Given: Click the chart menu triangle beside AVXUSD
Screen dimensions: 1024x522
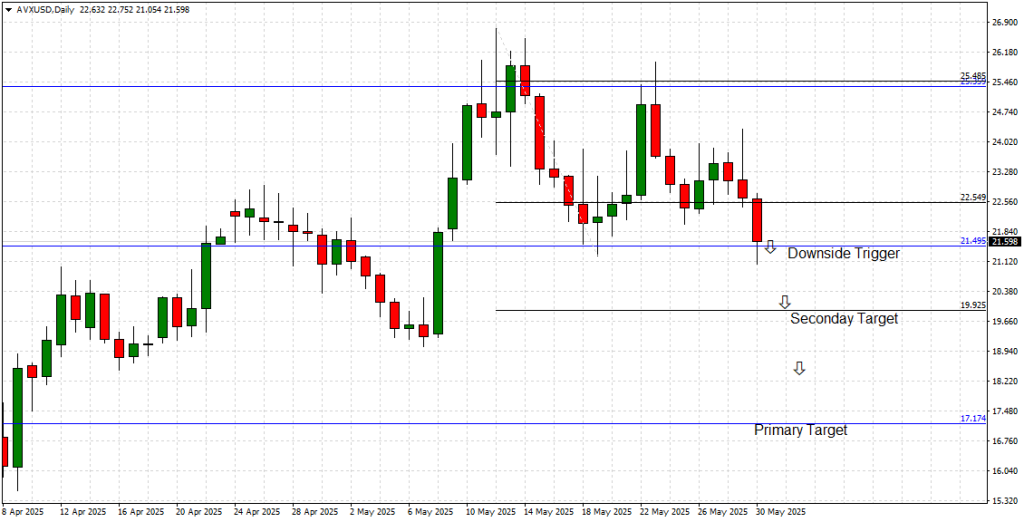Looking at the screenshot, I should click(x=8, y=10).
